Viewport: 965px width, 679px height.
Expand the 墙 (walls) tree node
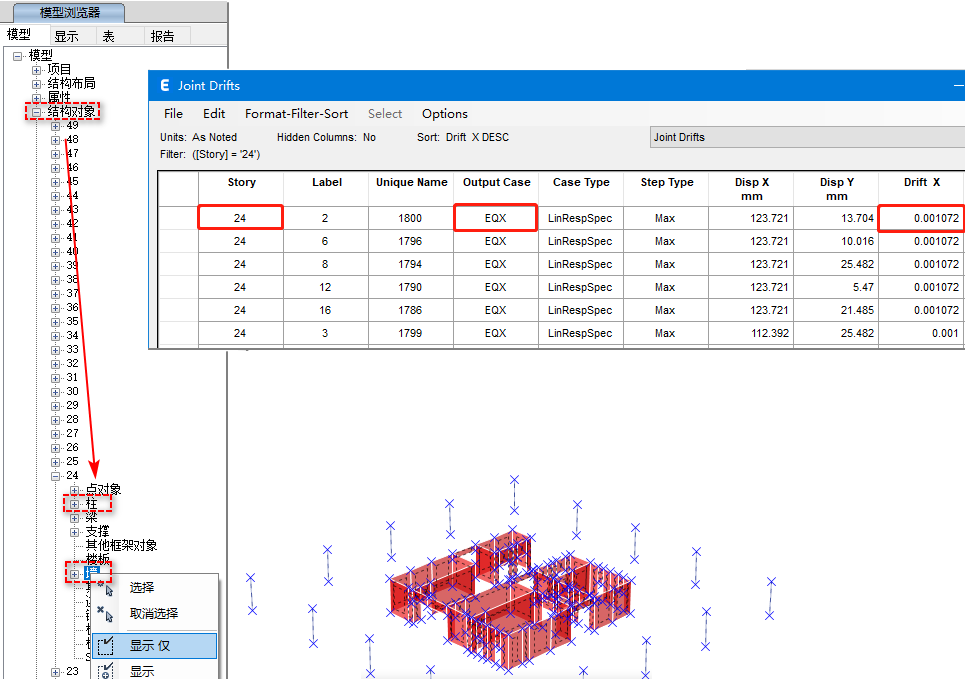pyautogui.click(x=75, y=574)
